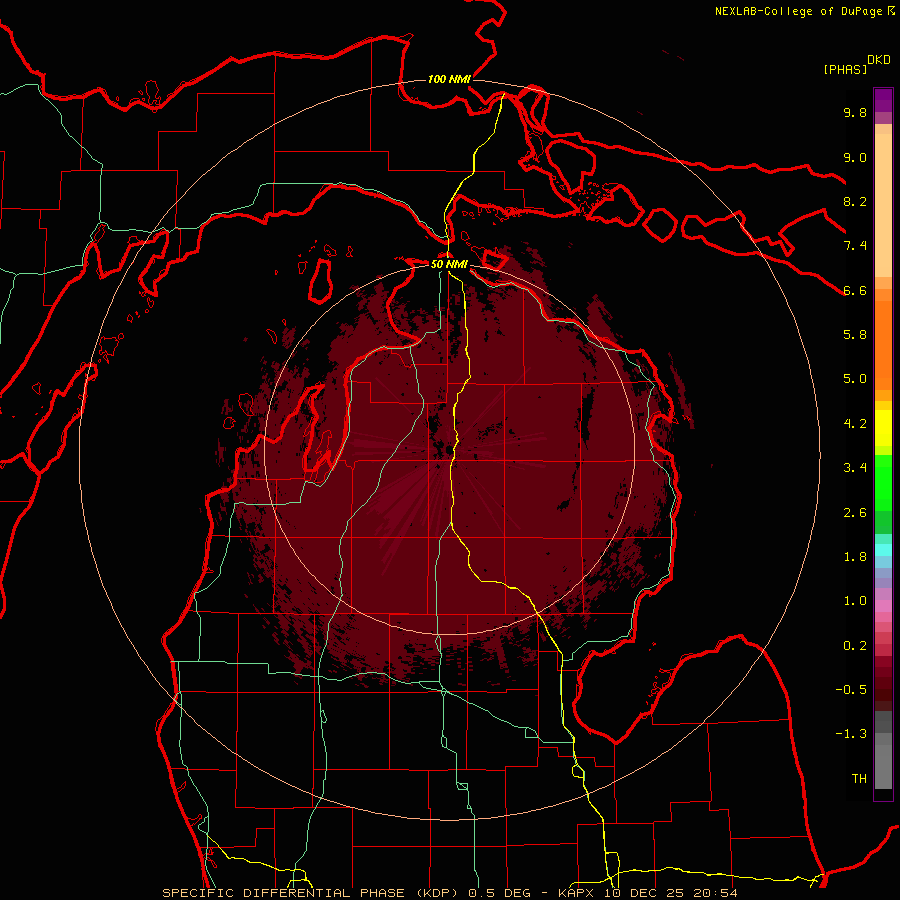Click the bright green color bar segment
The image size is (900, 900).
(x=883, y=483)
